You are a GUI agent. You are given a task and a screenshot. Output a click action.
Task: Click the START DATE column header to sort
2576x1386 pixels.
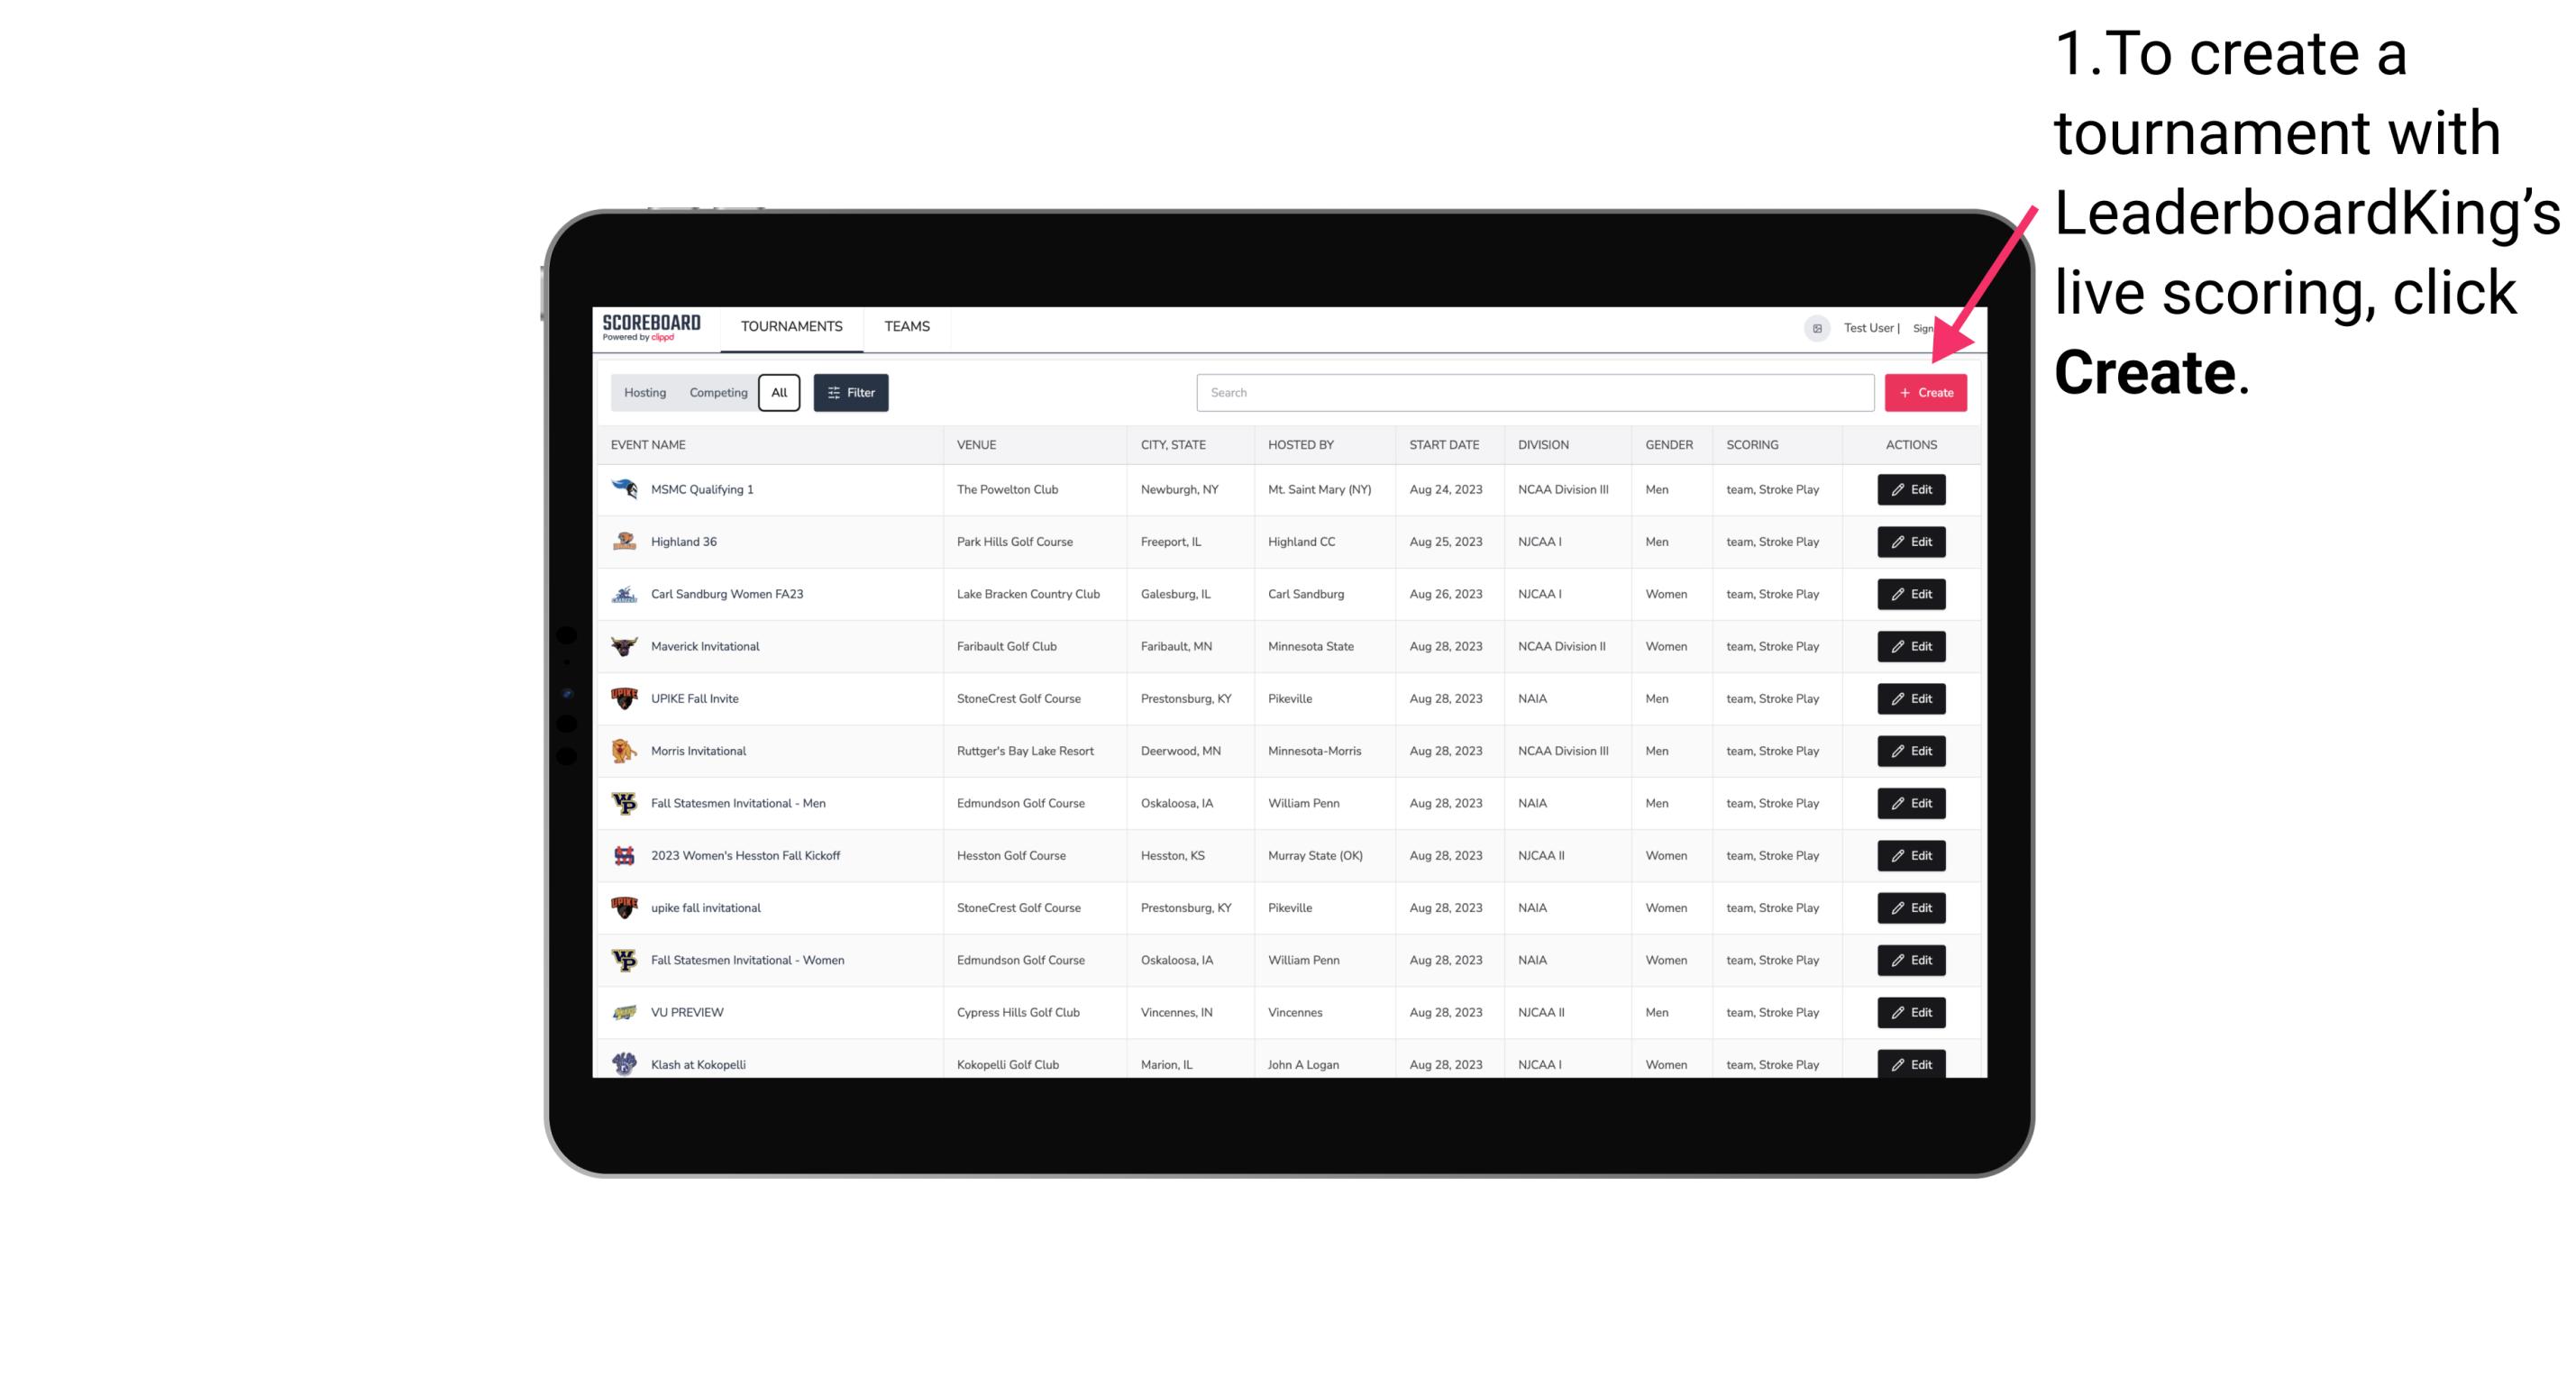pyautogui.click(x=1442, y=445)
